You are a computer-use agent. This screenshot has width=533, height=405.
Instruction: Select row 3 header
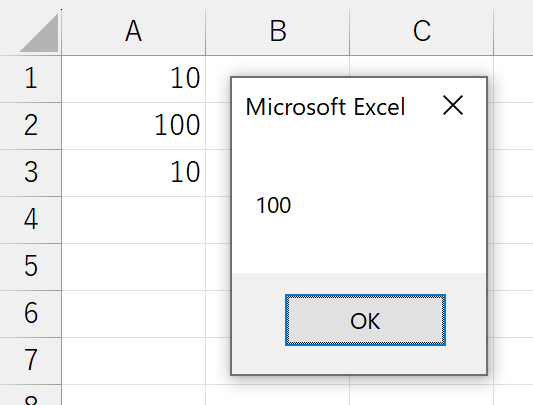31,173
